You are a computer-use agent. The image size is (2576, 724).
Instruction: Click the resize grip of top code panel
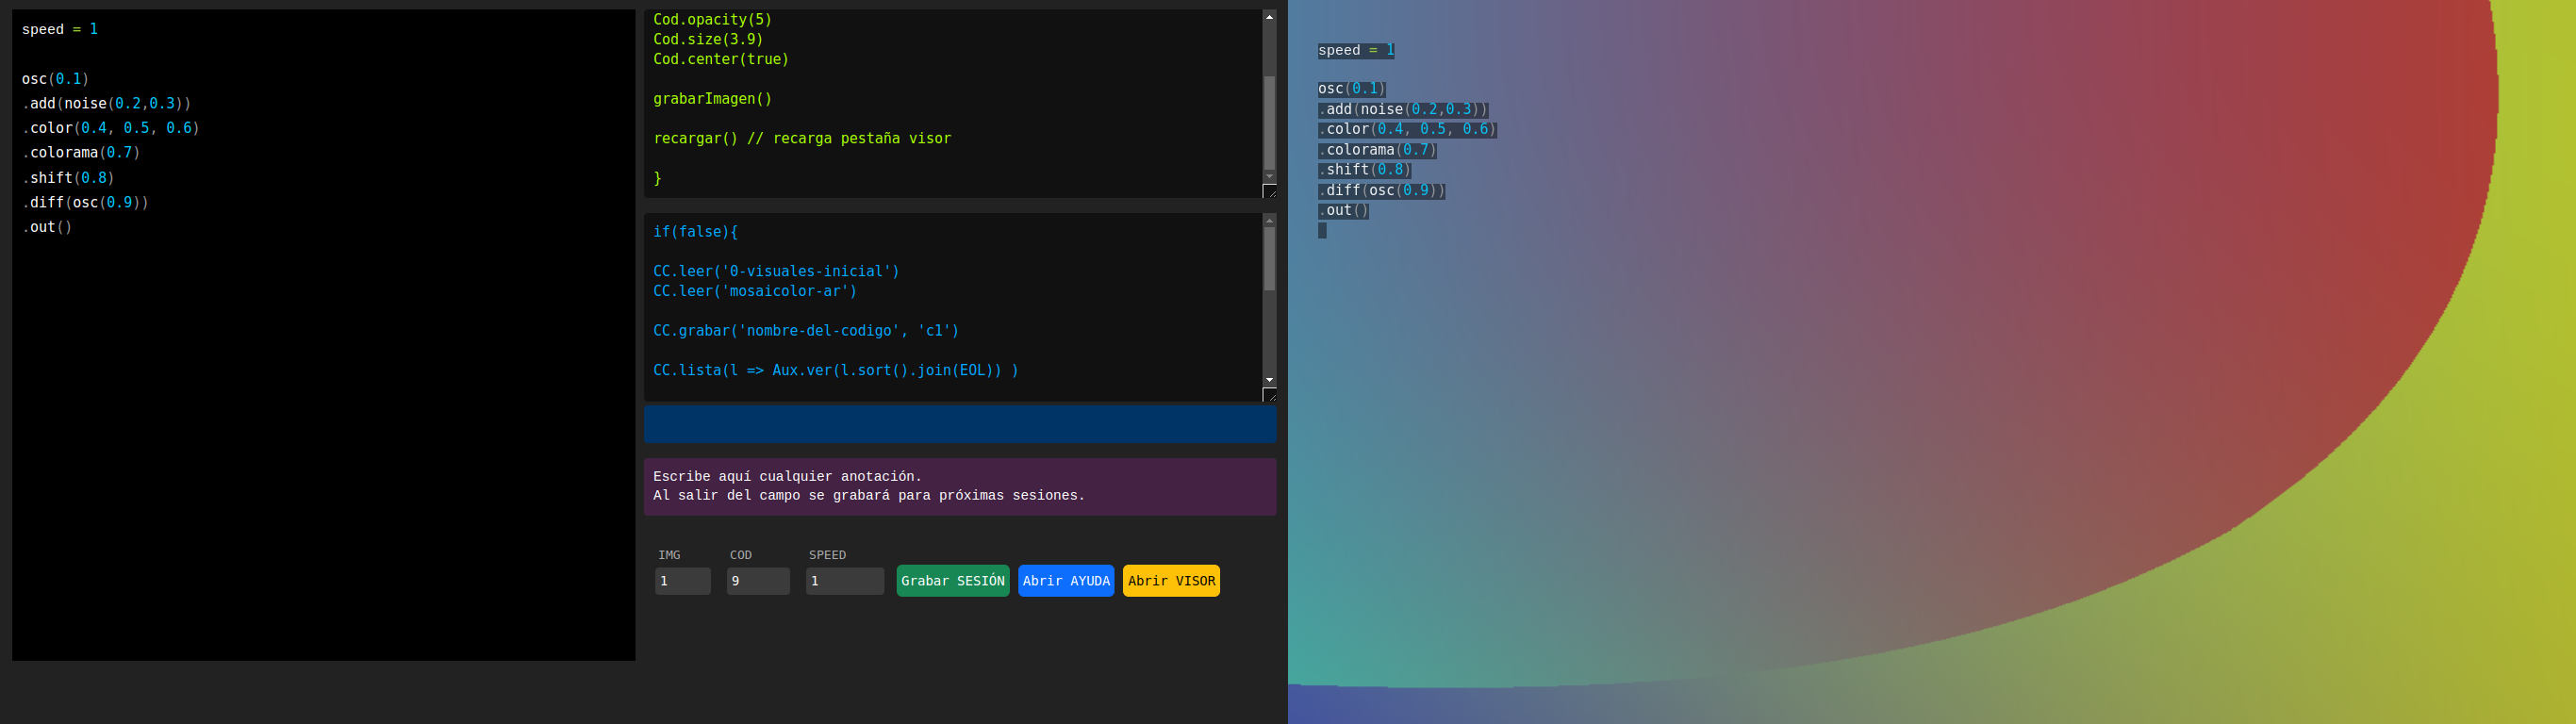(1270, 191)
